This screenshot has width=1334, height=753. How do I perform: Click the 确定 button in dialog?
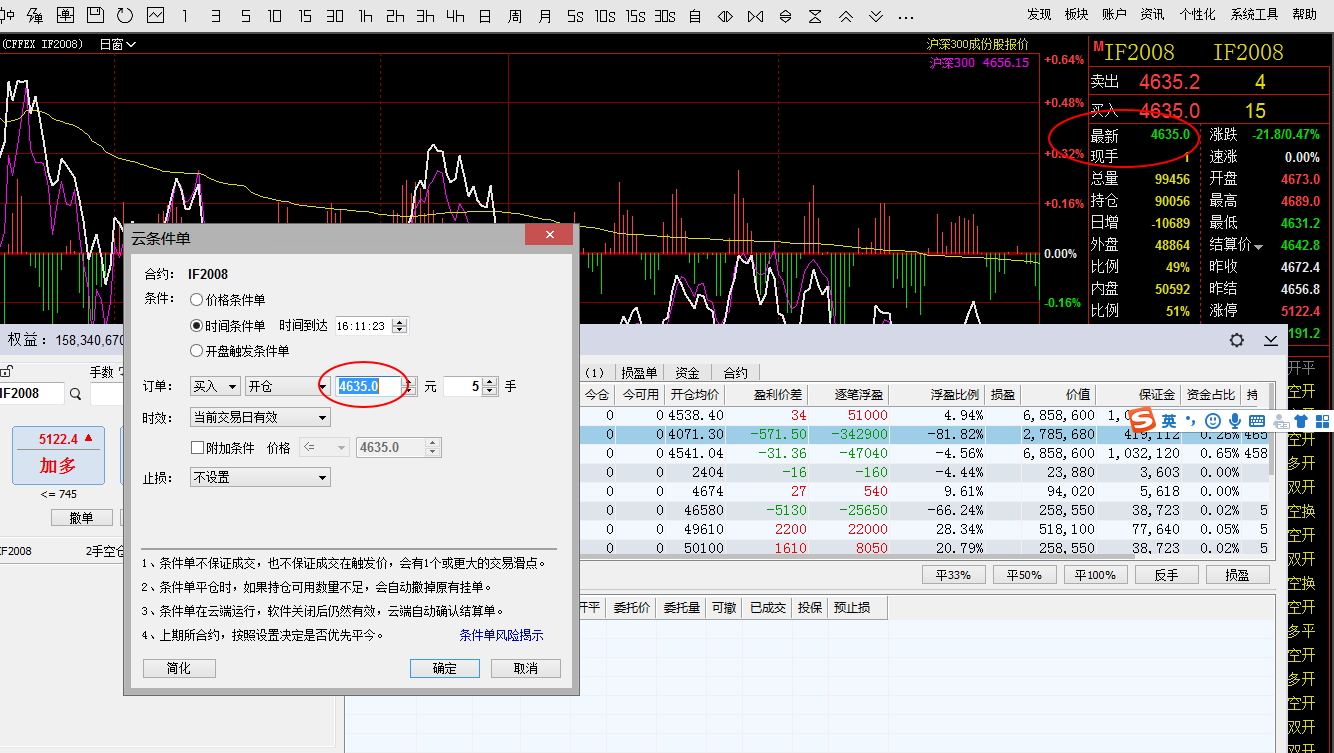pyautogui.click(x=444, y=668)
